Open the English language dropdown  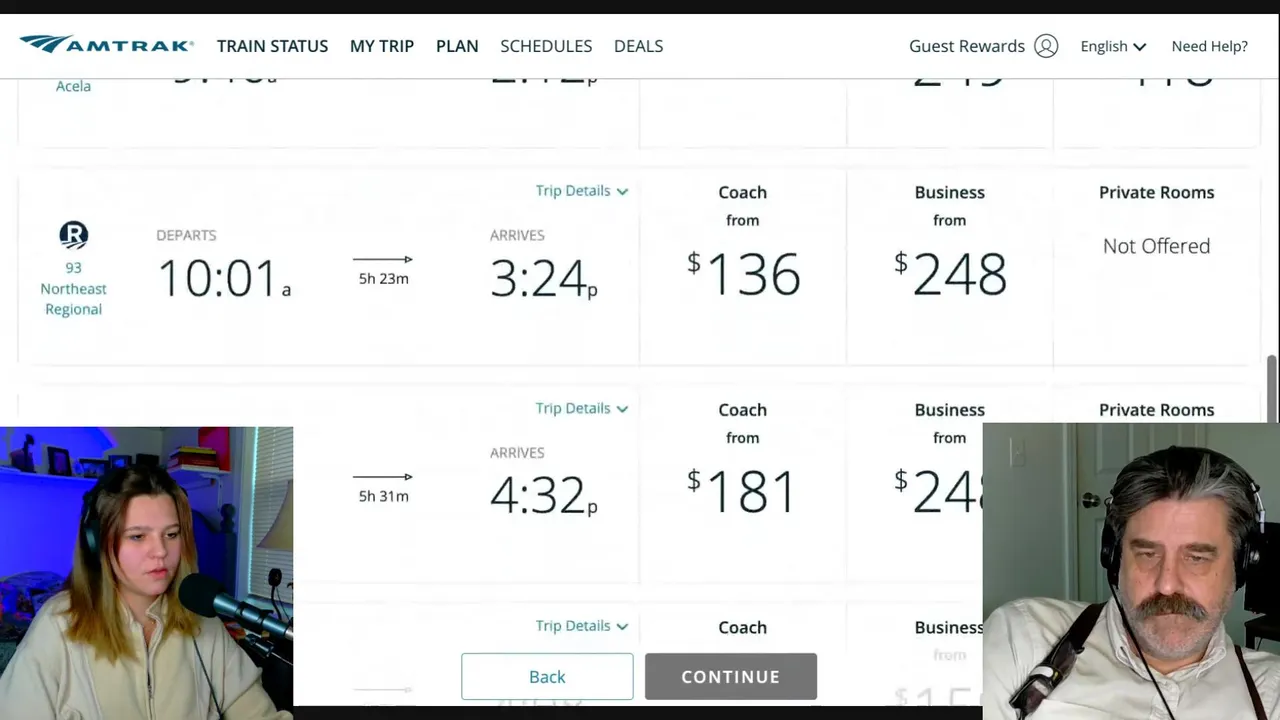pos(1112,46)
